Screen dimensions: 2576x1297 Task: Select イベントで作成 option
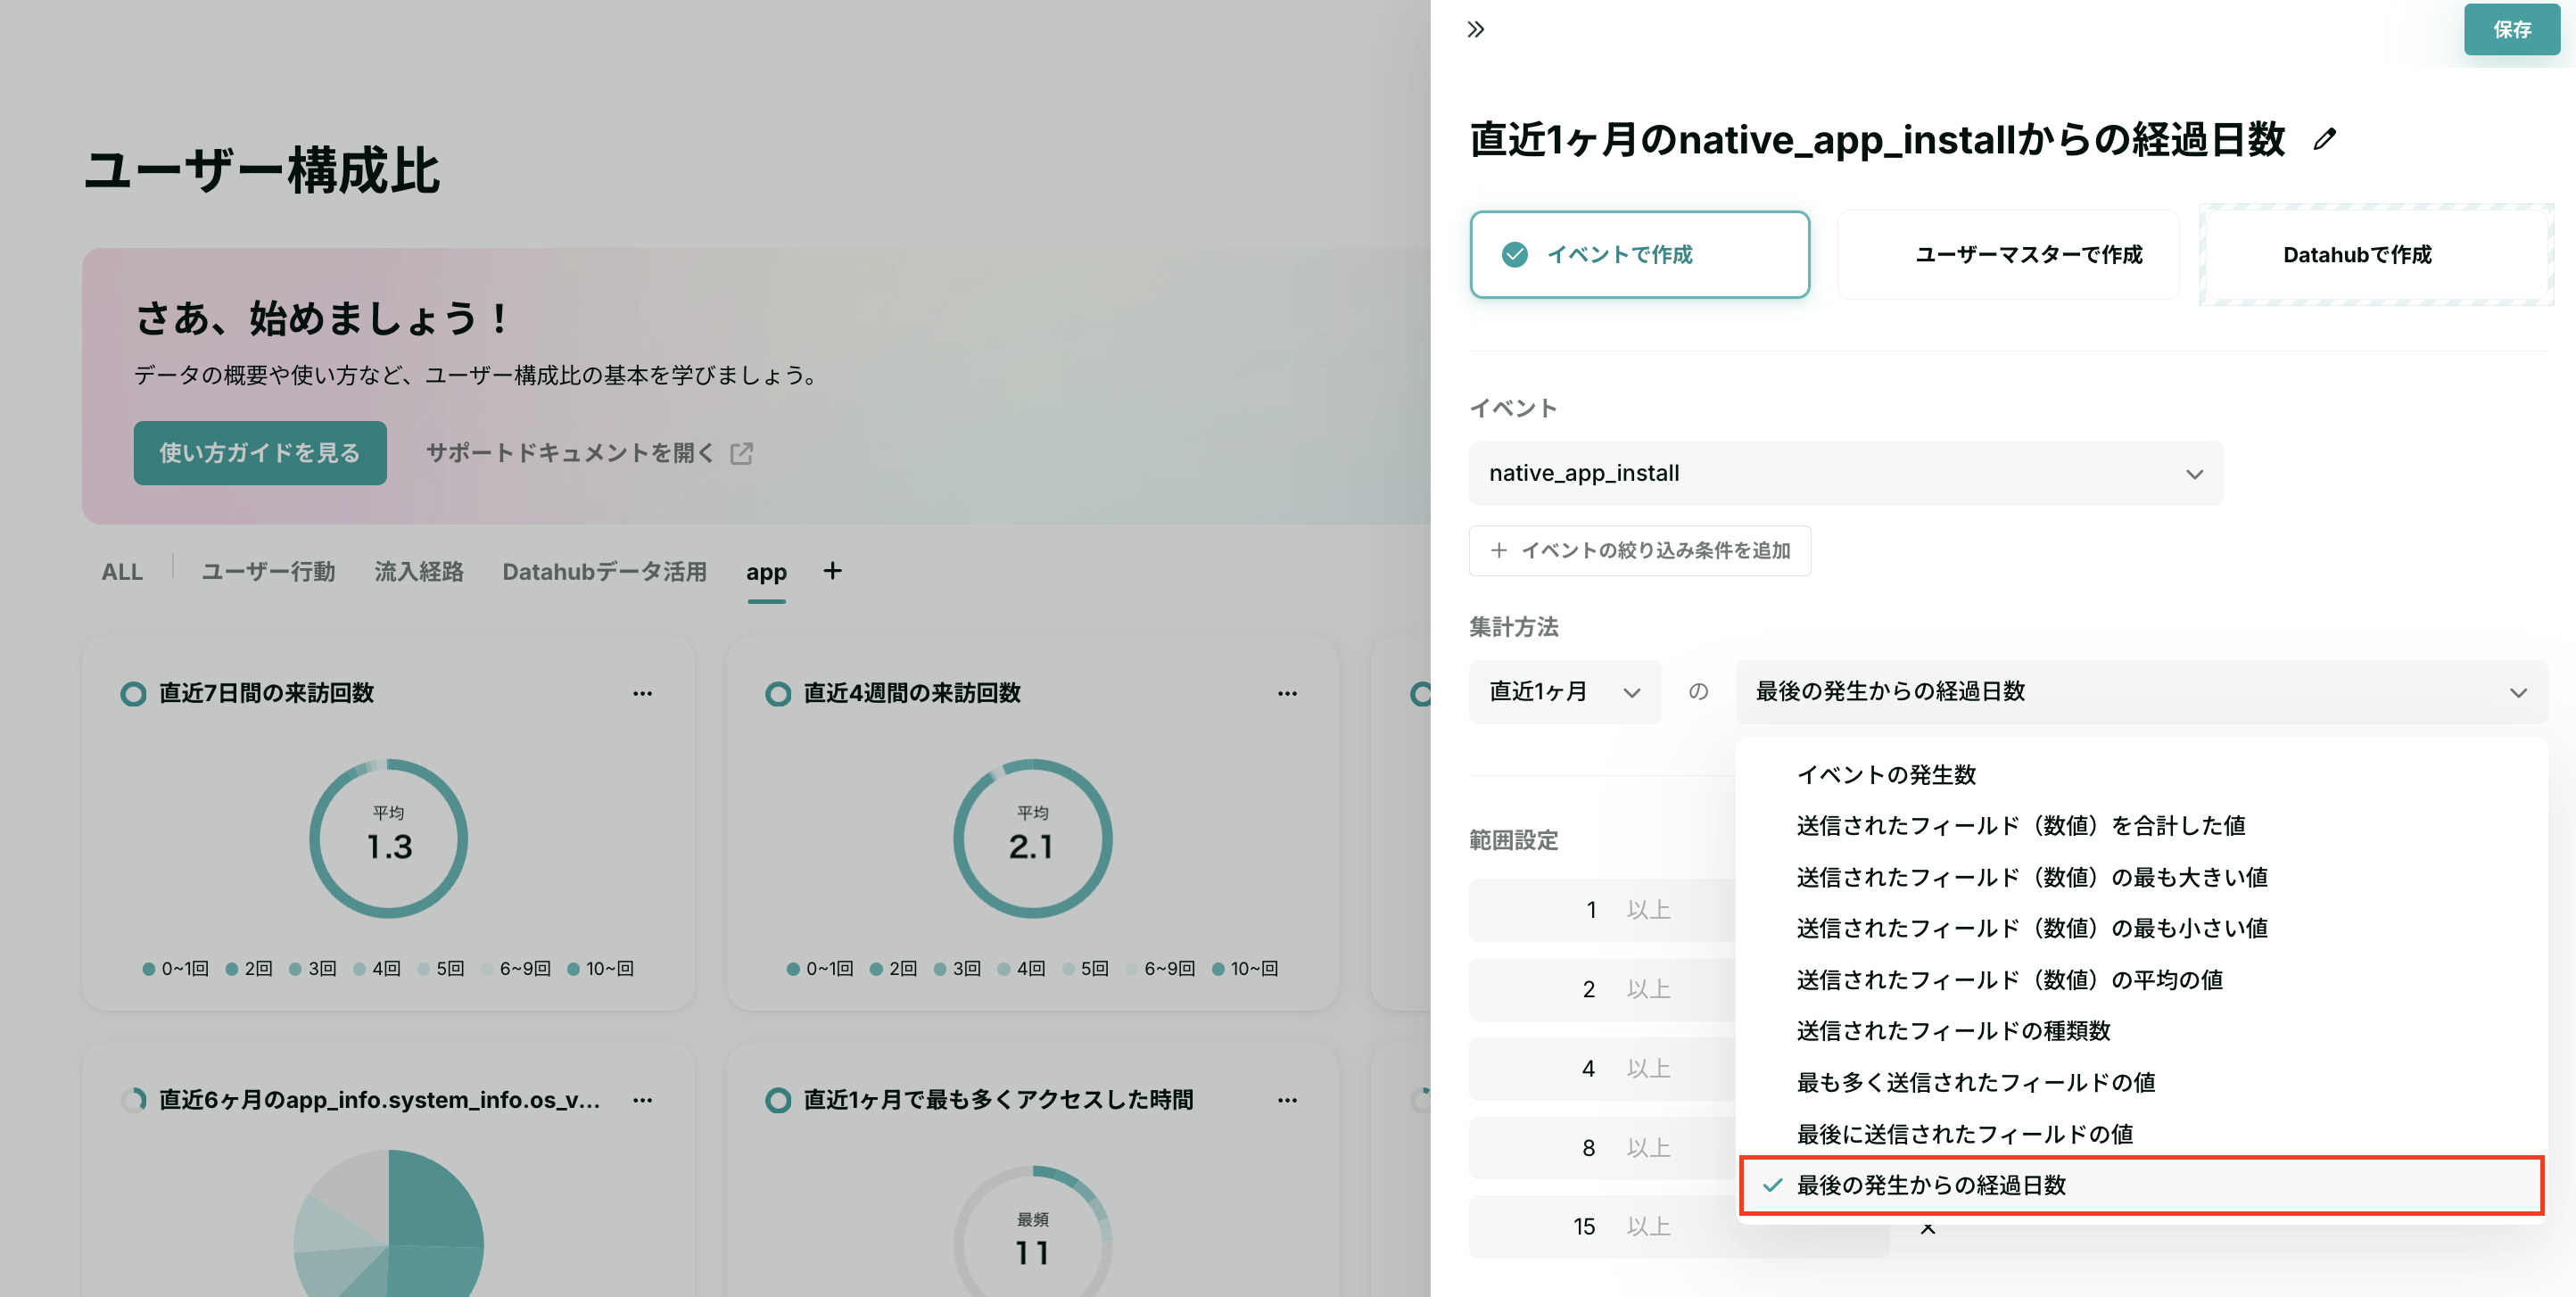1639,254
